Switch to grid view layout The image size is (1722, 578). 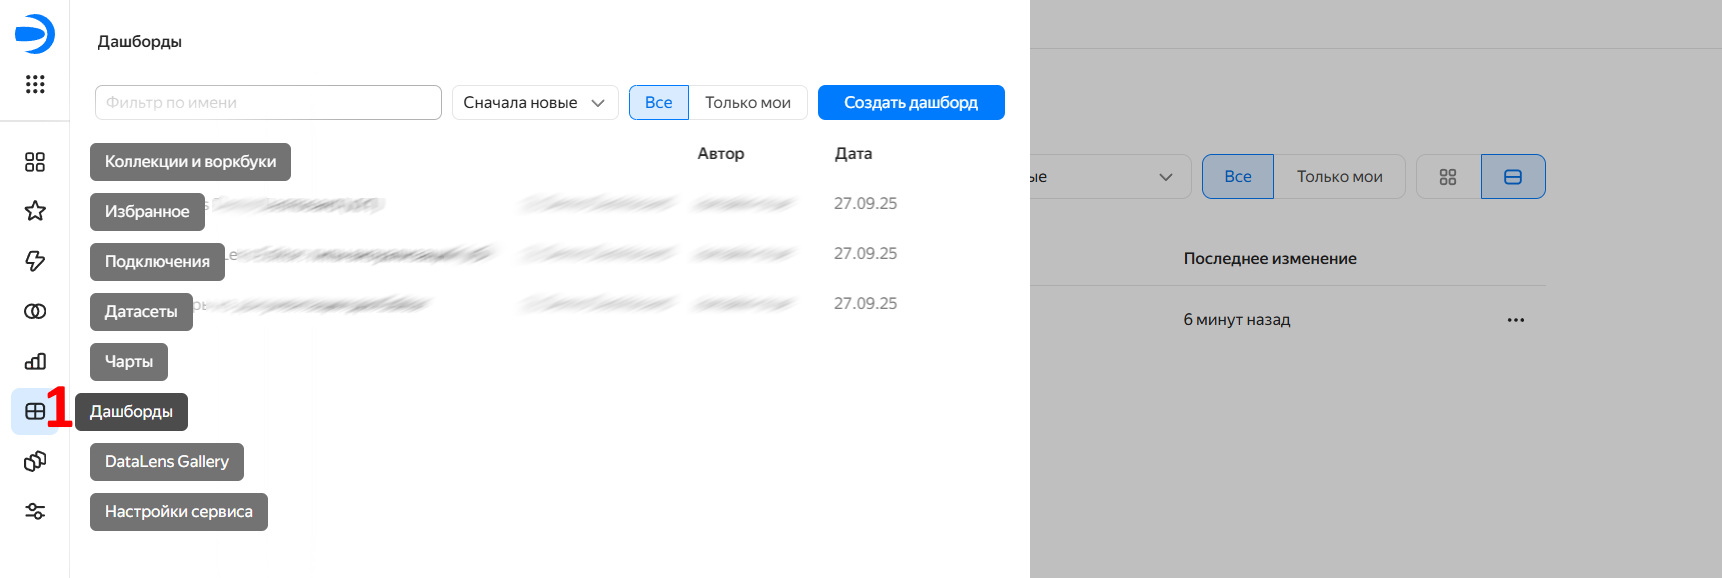1447,177
